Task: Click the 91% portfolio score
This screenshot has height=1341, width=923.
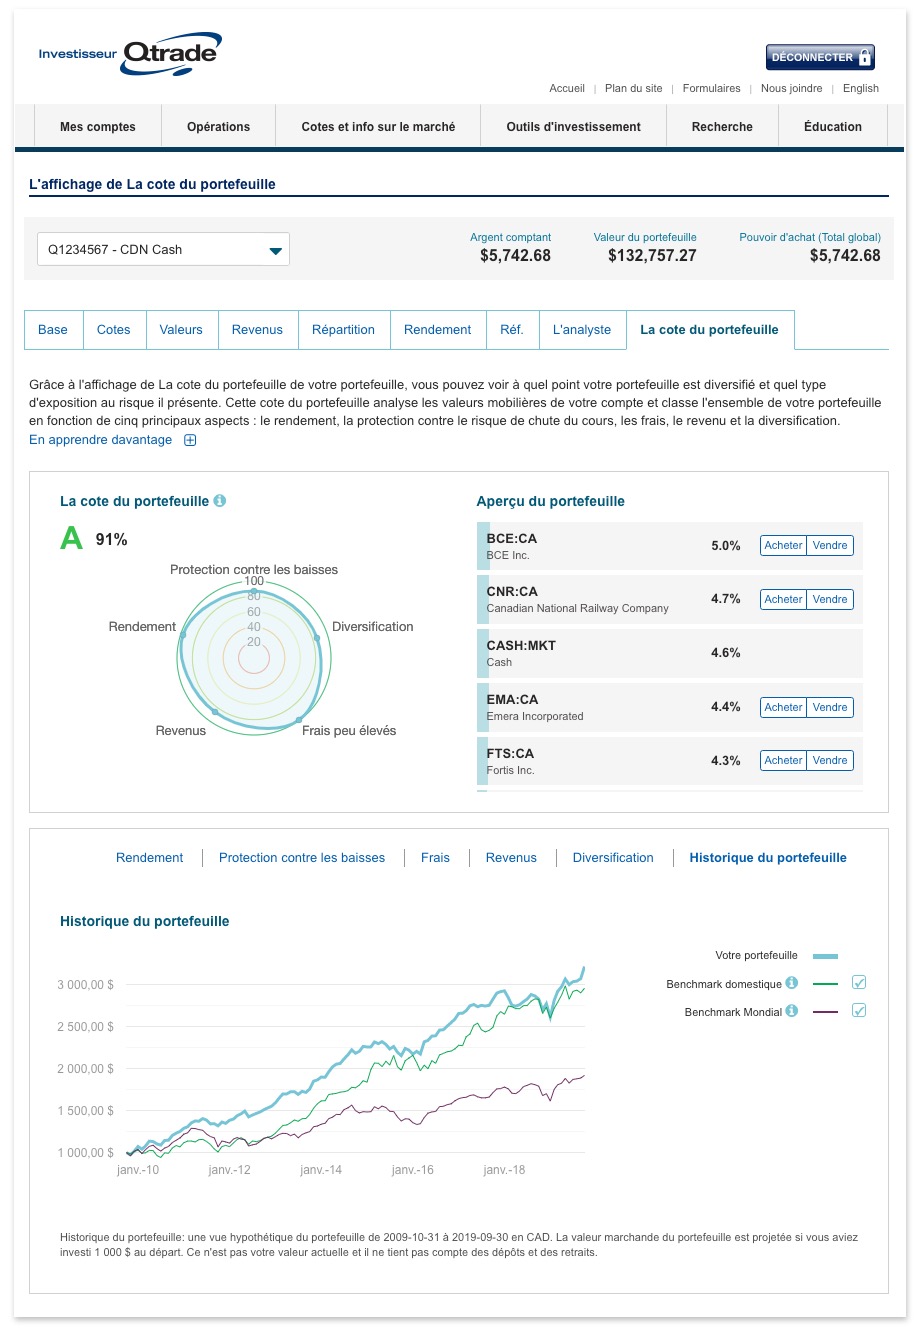Action: 111,540
